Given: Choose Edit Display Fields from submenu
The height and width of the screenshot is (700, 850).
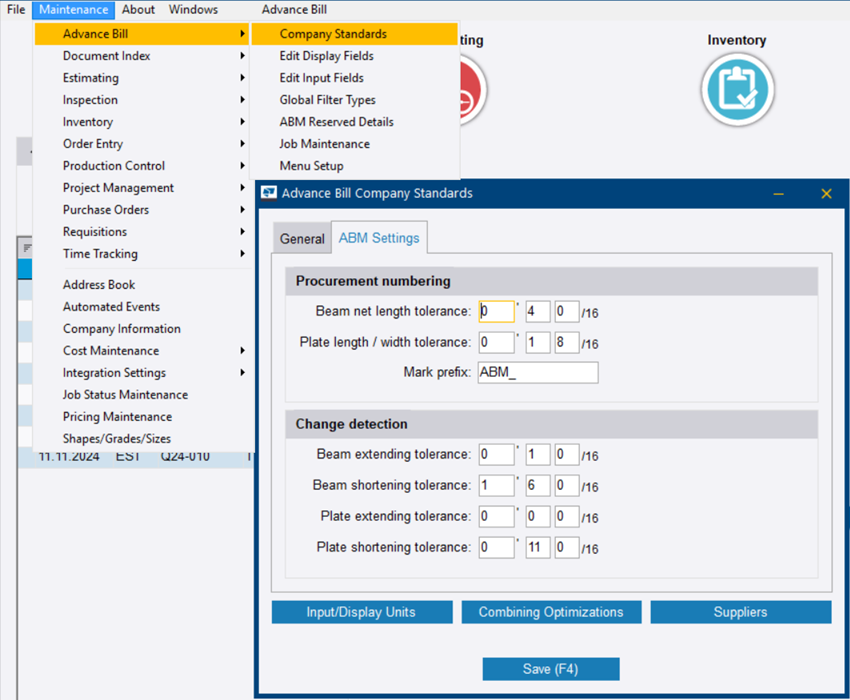Looking at the screenshot, I should [x=355, y=56].
